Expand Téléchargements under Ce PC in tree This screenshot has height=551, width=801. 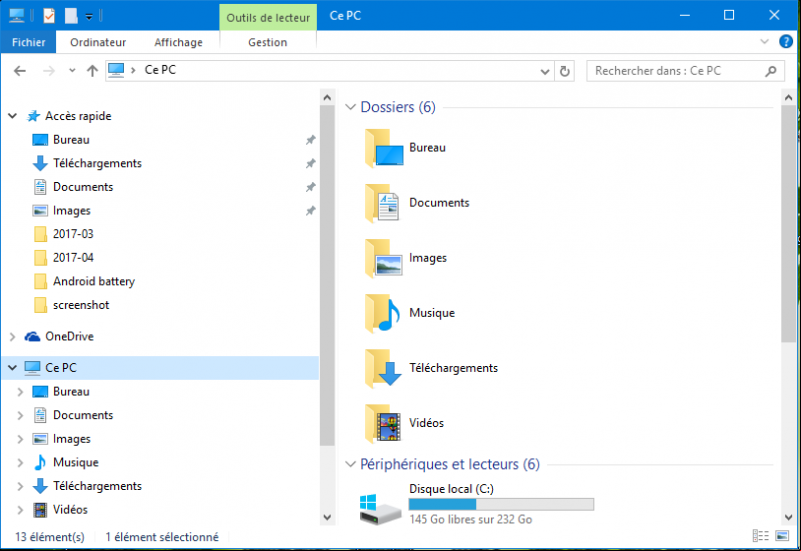coord(20,486)
